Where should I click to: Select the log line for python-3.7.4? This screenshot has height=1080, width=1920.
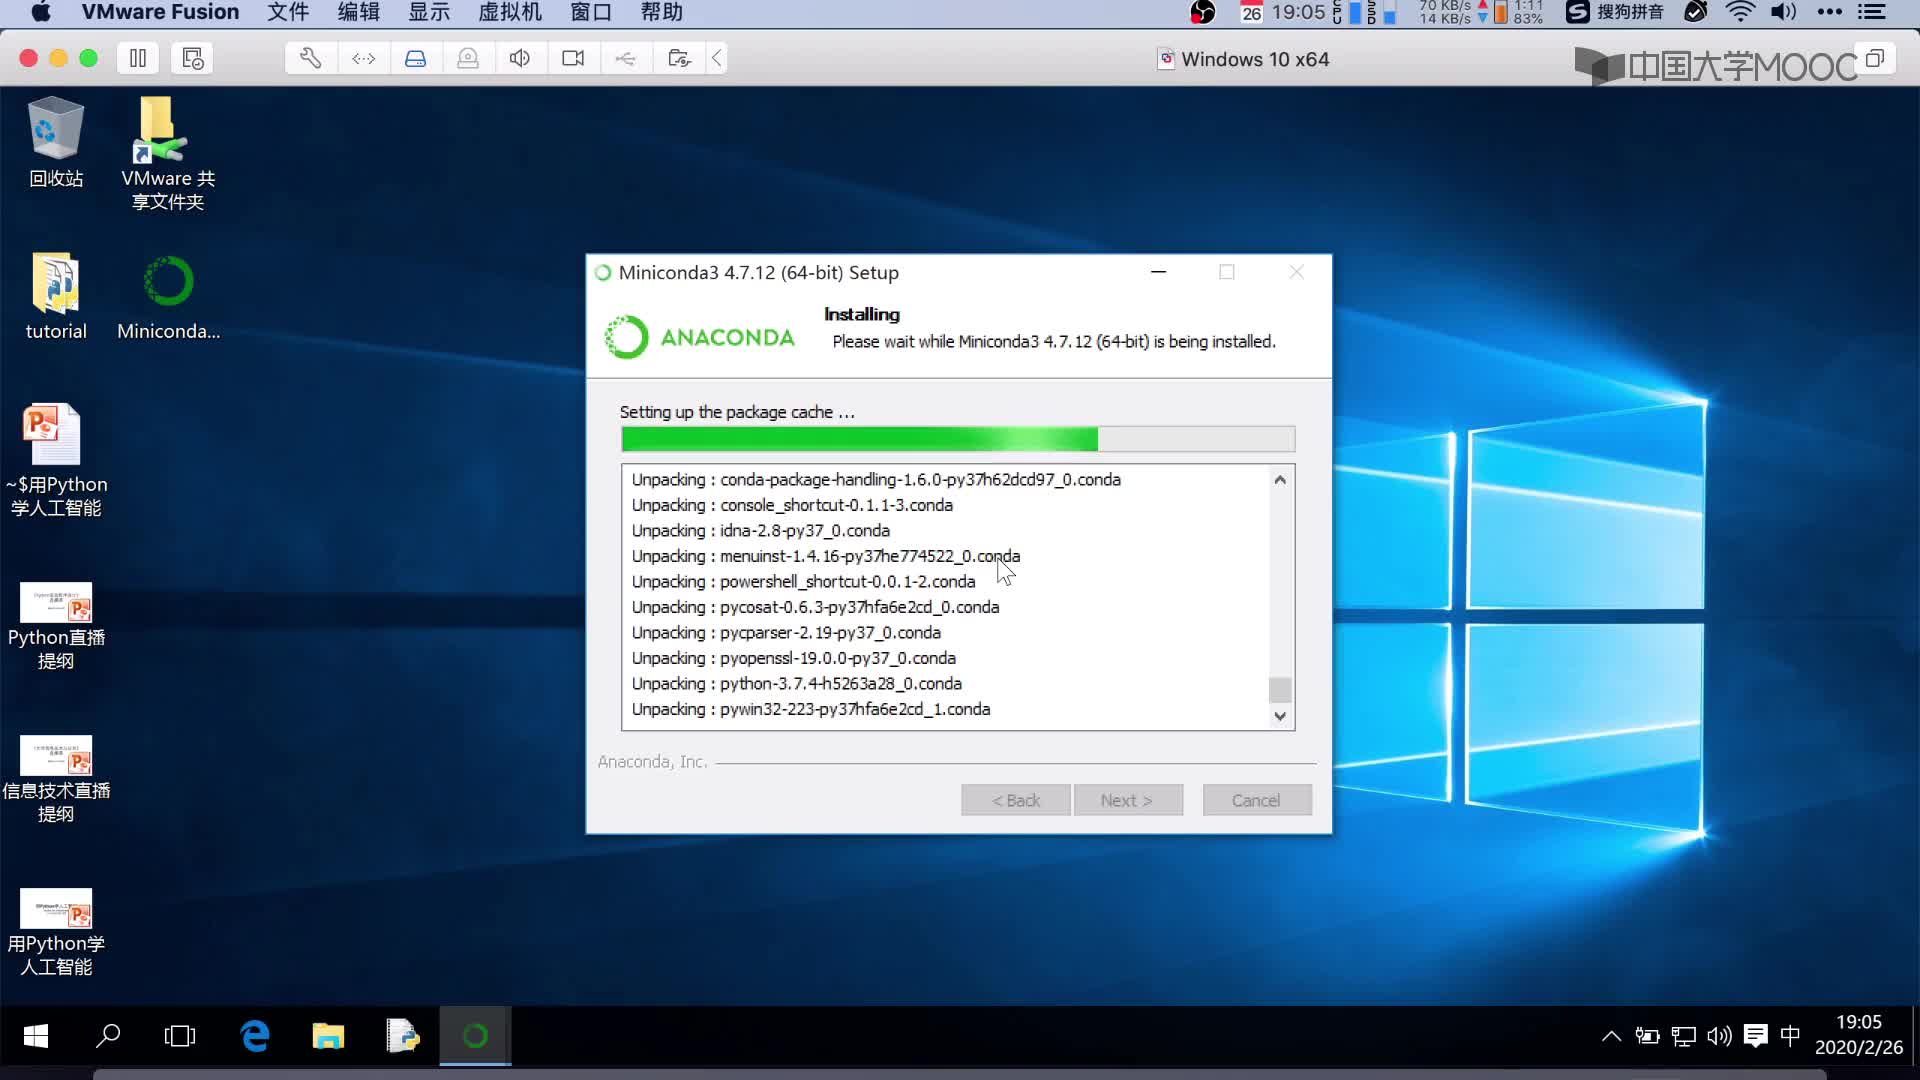point(797,684)
